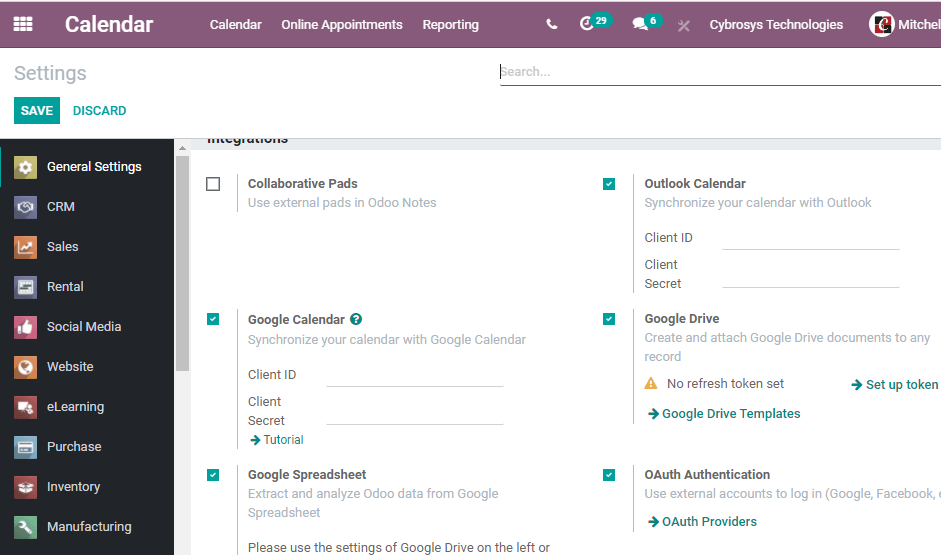
Task: Click the Manufacturing wrench icon
Action: coord(25,527)
